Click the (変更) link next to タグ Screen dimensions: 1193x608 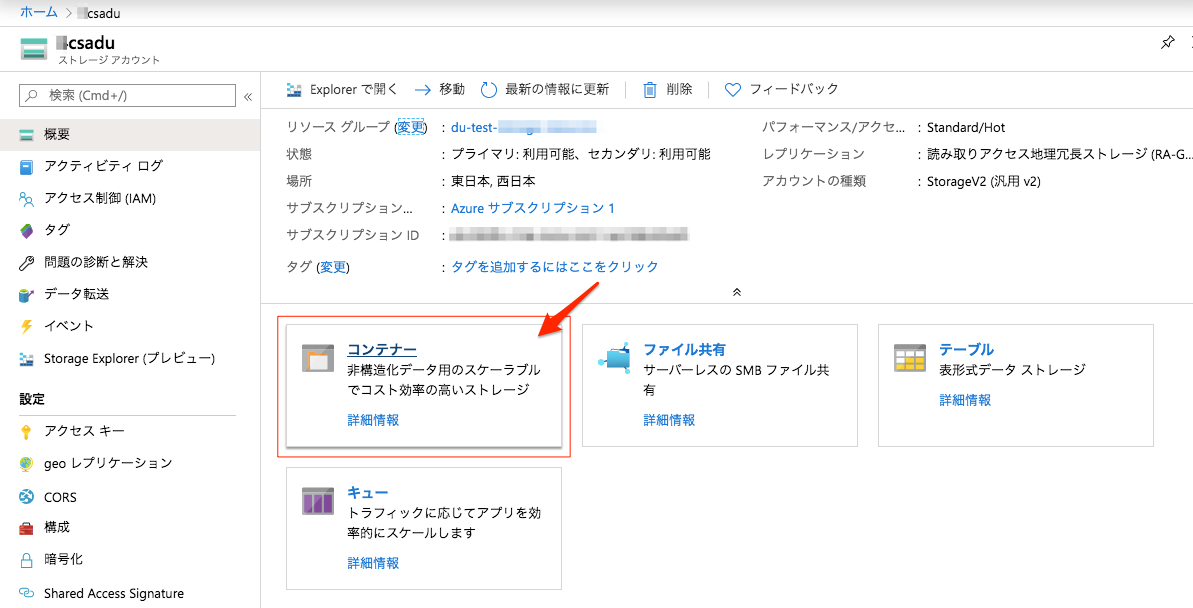[x=332, y=267]
